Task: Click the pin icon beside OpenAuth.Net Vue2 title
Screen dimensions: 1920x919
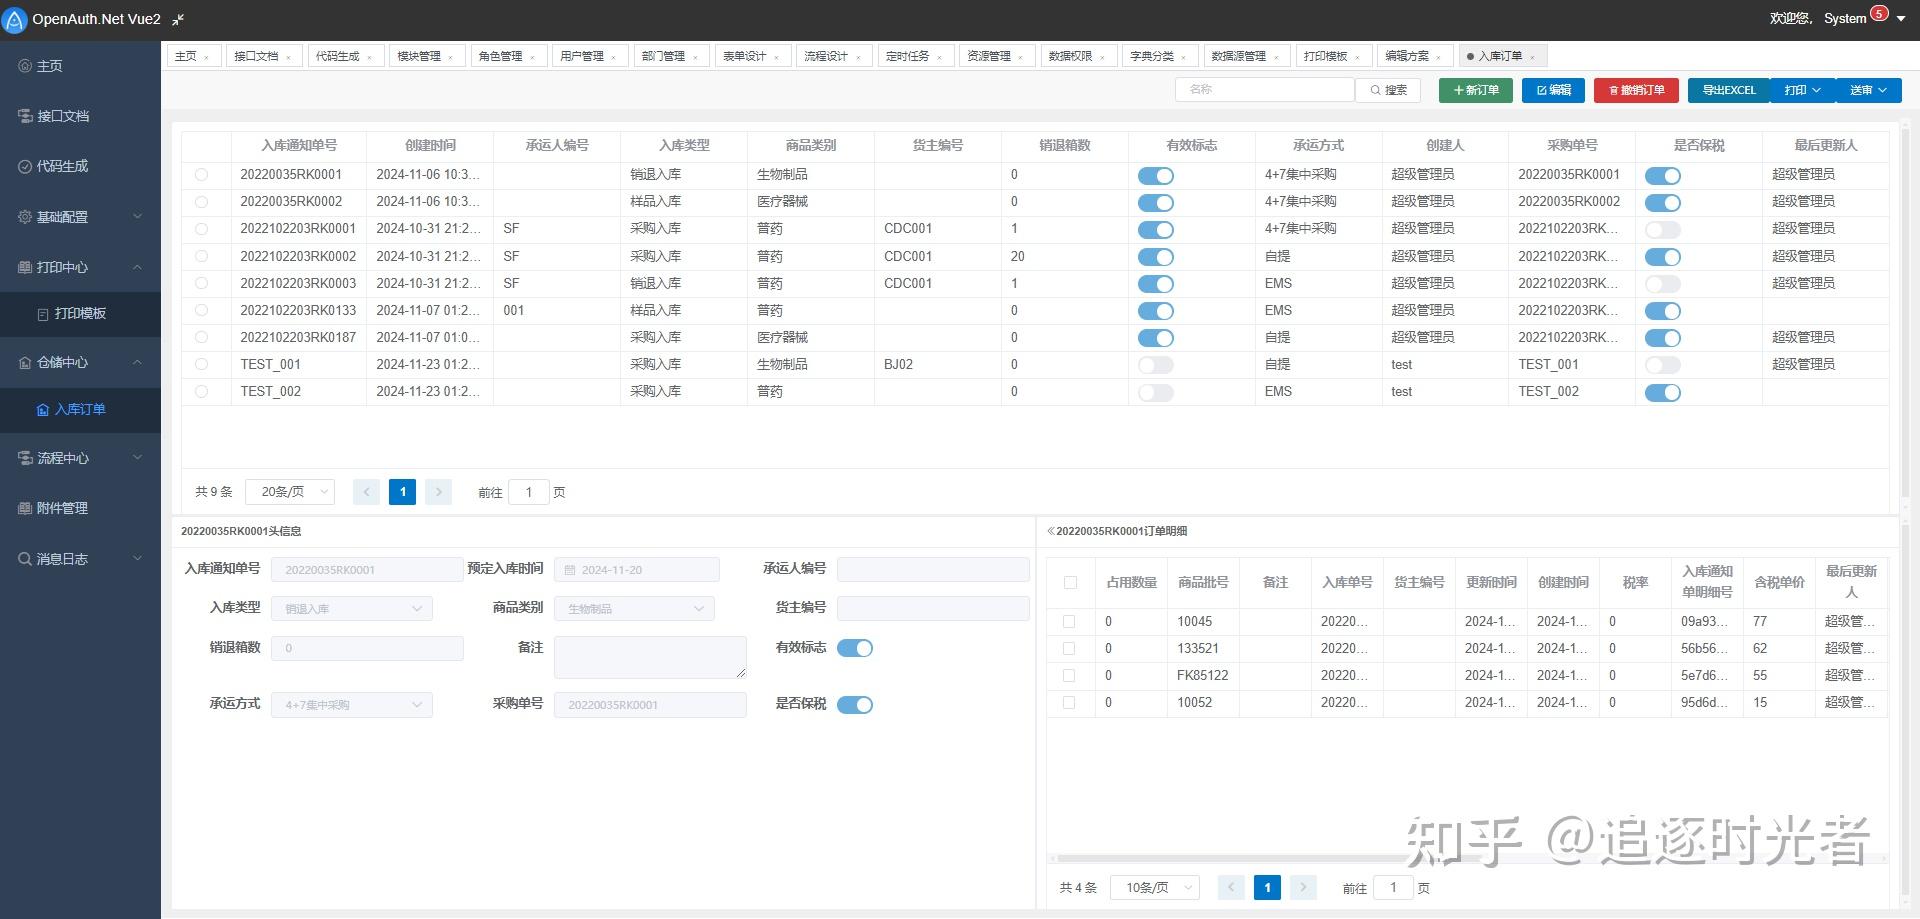Action: [x=177, y=19]
